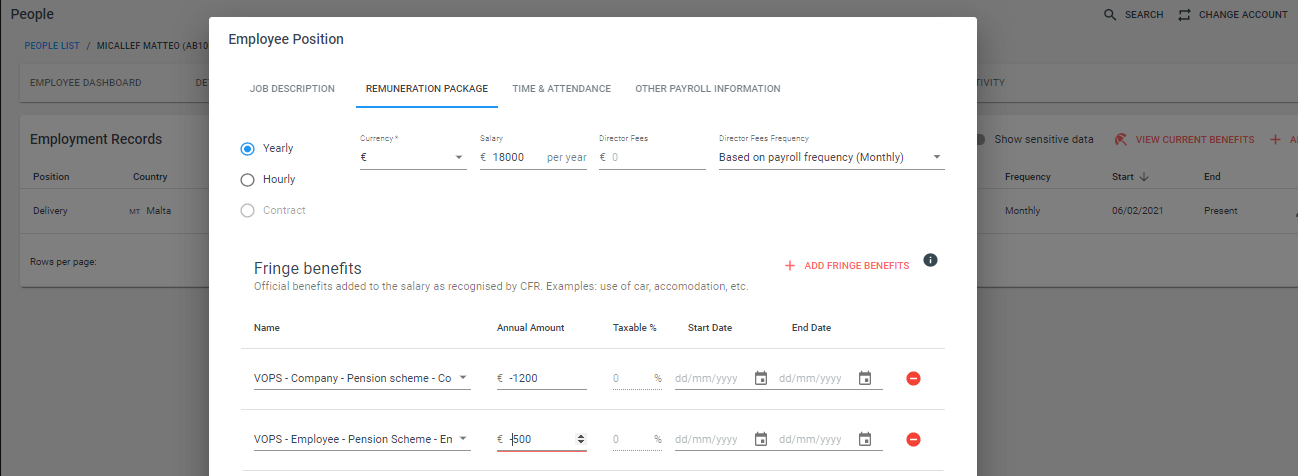1298x476 pixels.
Task: Click the stepper arrows on the -500 amount field
Action: pyautogui.click(x=581, y=439)
